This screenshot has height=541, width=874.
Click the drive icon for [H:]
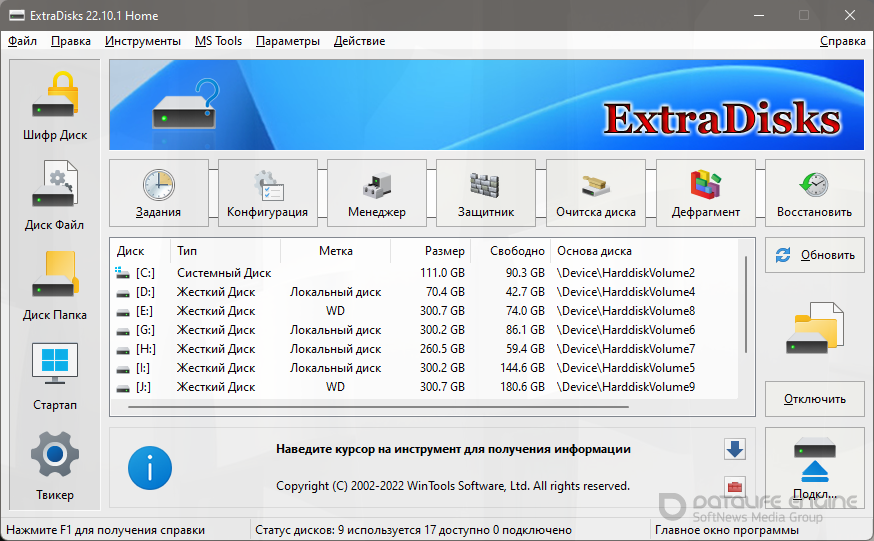point(123,349)
